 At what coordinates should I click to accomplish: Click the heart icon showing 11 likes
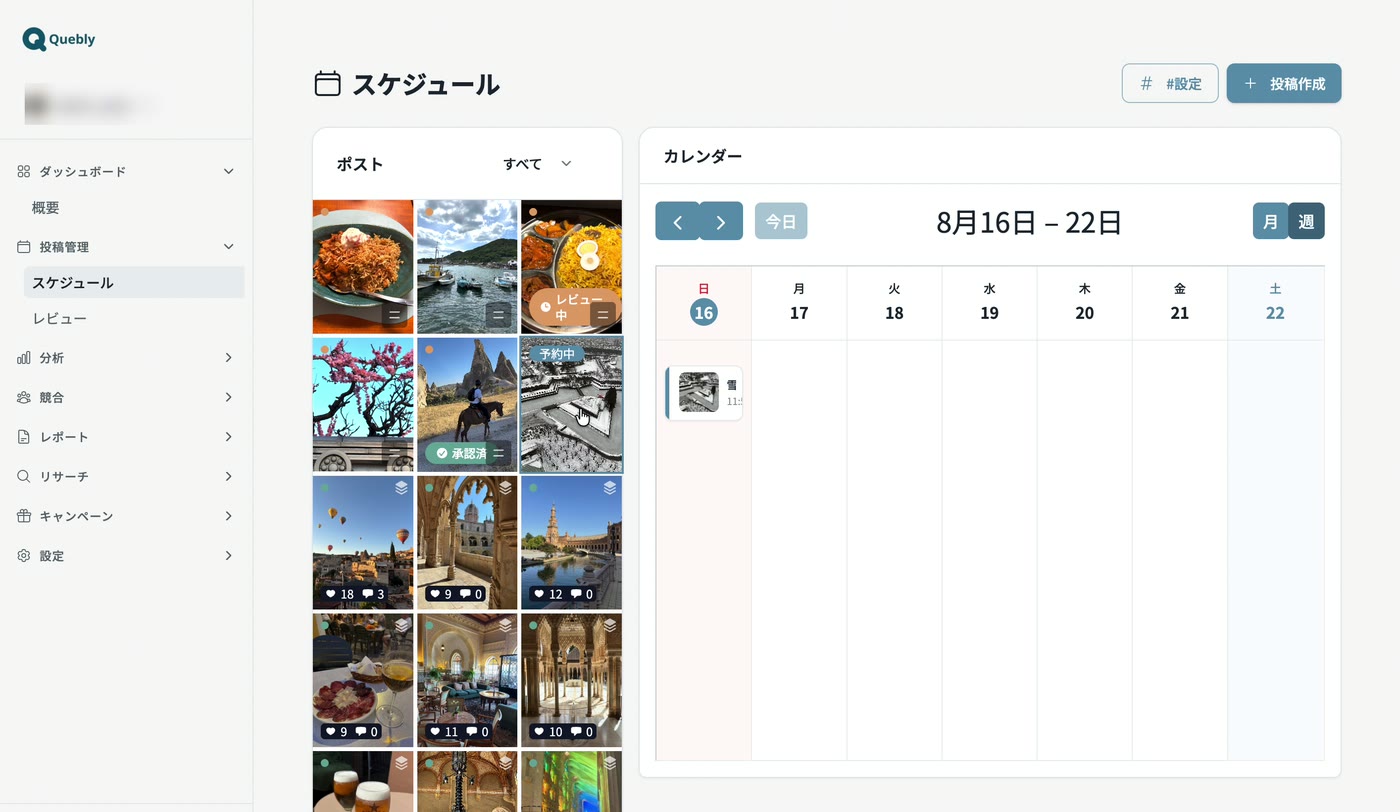(434, 732)
